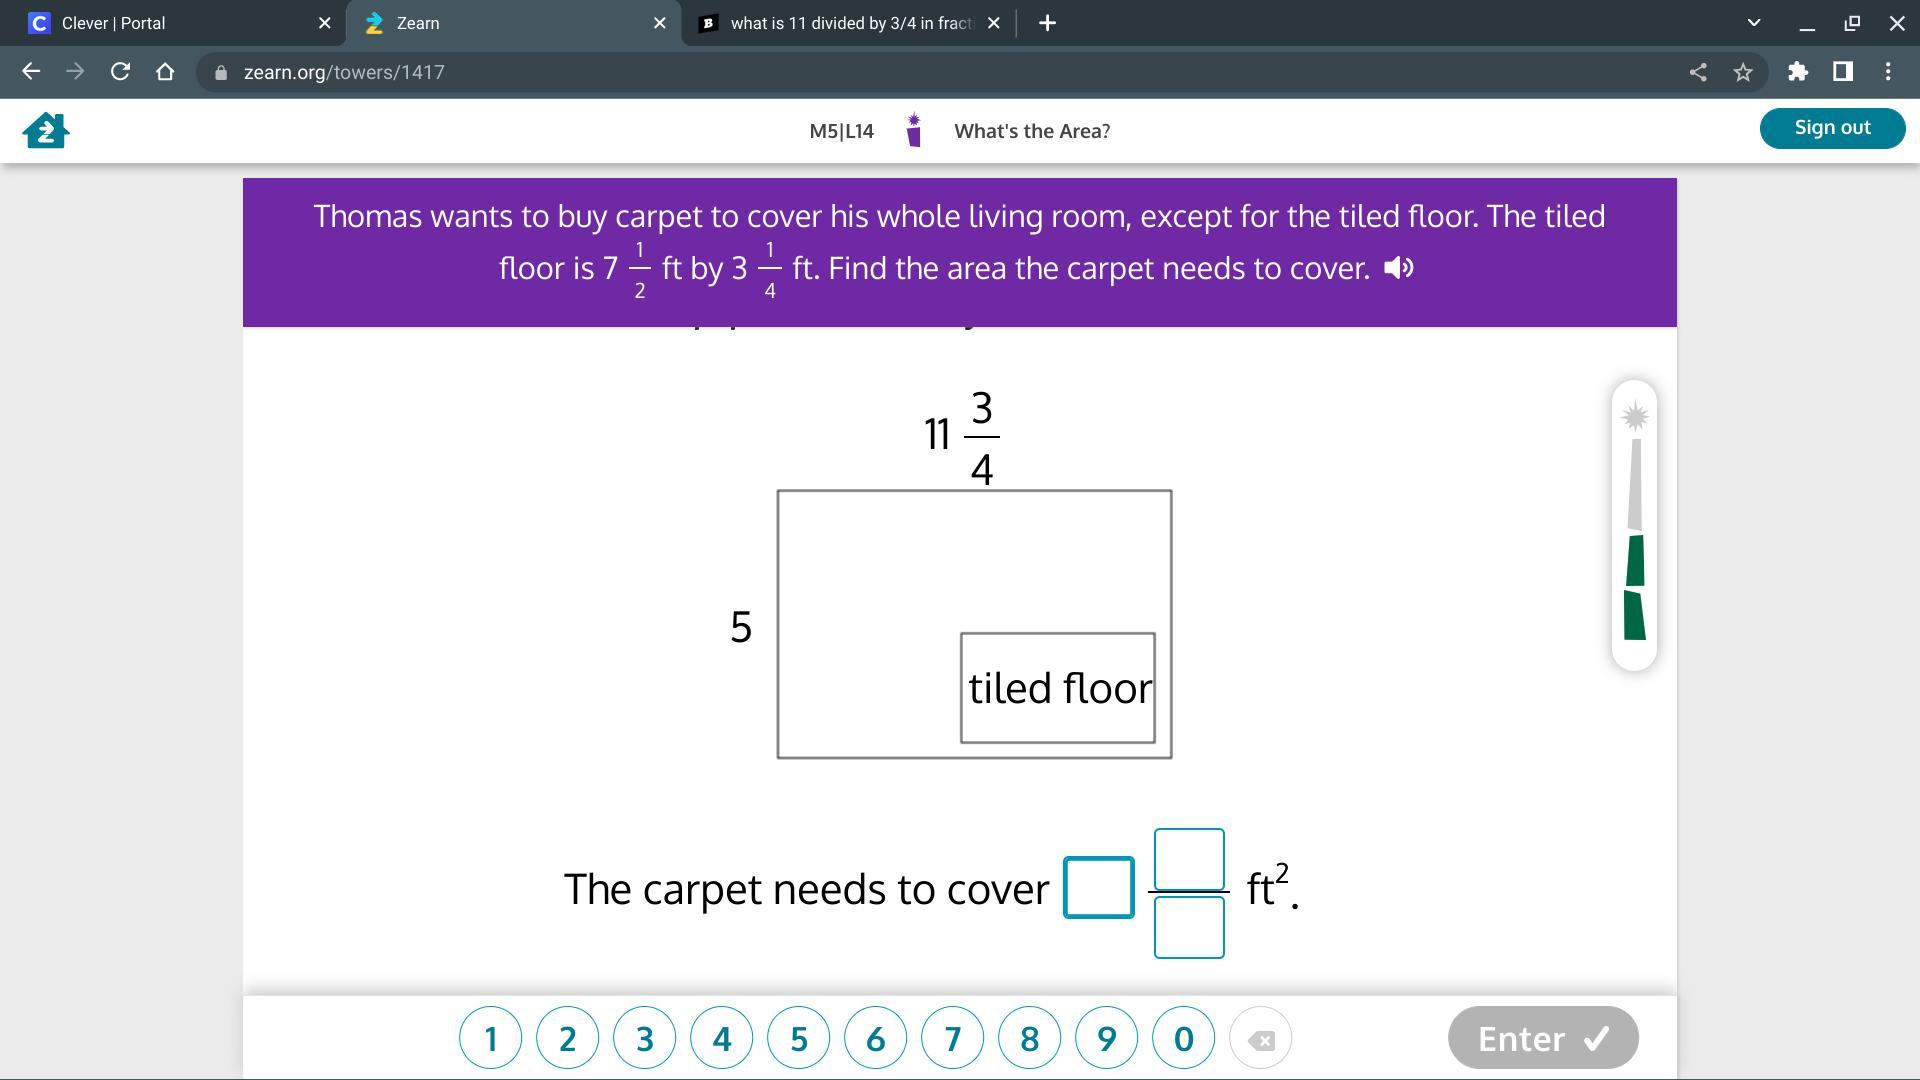
Task: Open the side panel icon
Action: [1842, 72]
